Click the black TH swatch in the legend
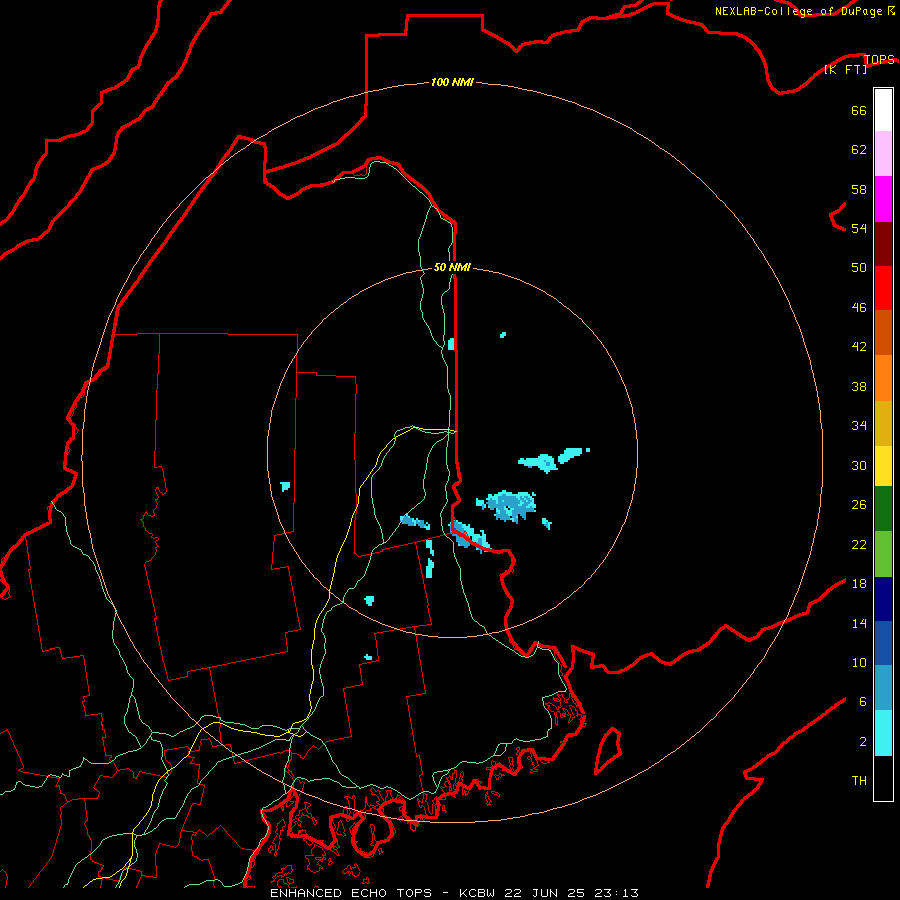Viewport: 900px width, 900px height. [883, 778]
